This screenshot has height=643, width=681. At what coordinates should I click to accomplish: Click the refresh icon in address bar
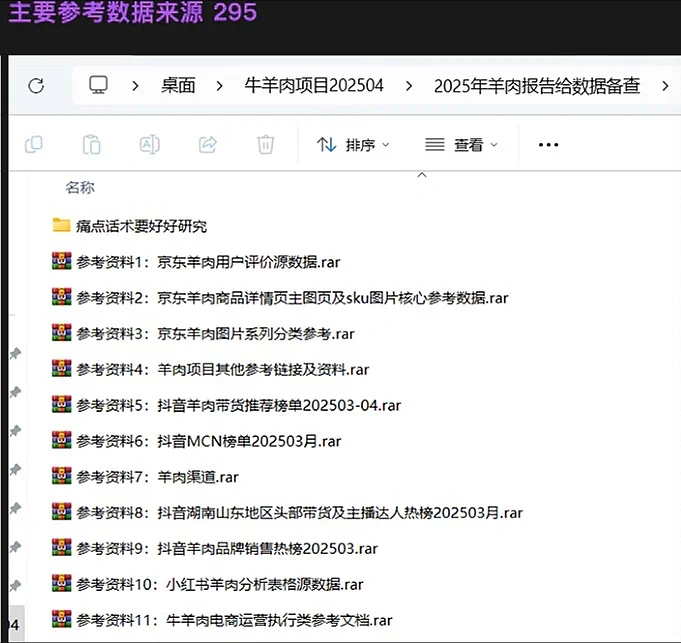tap(36, 86)
